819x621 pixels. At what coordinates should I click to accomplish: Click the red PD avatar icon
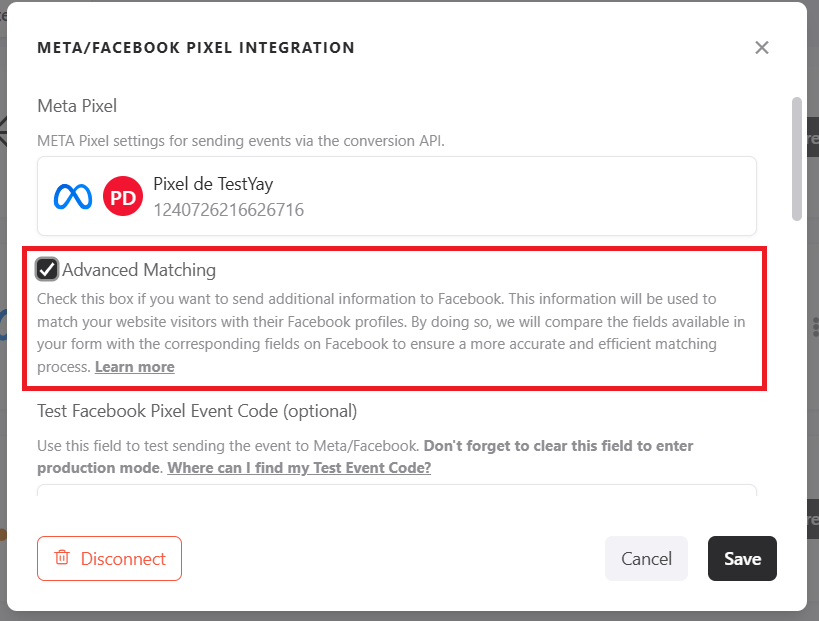click(x=123, y=197)
